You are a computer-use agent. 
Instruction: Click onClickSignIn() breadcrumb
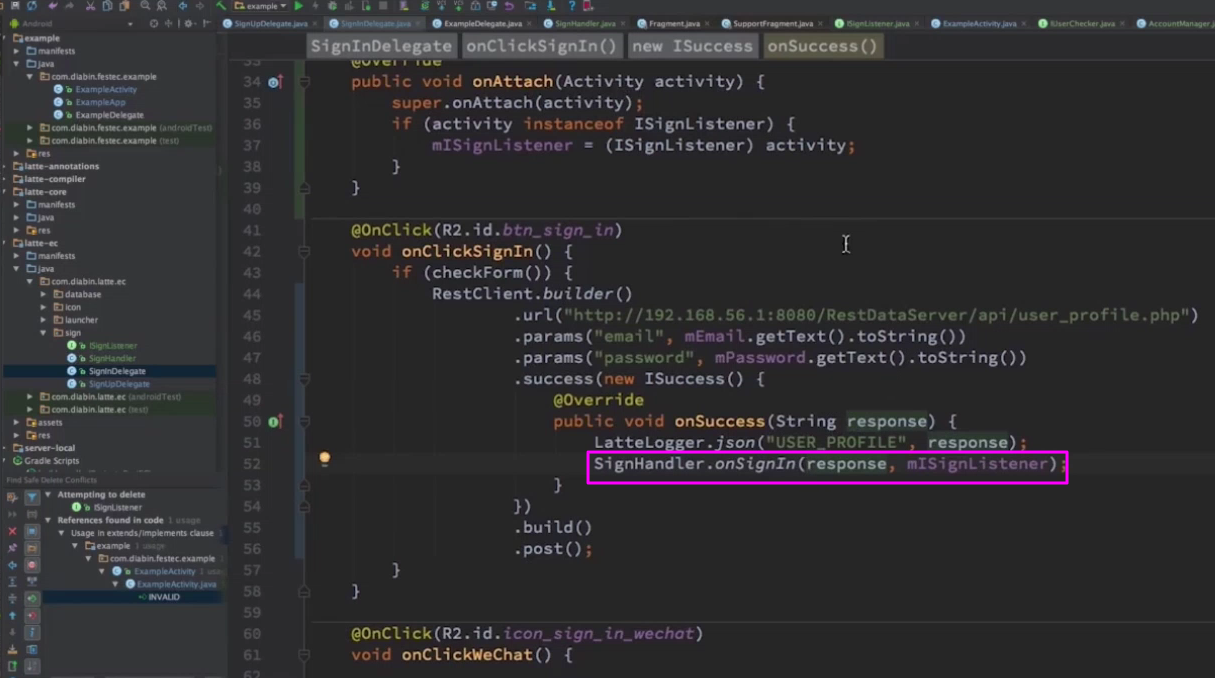(541, 46)
